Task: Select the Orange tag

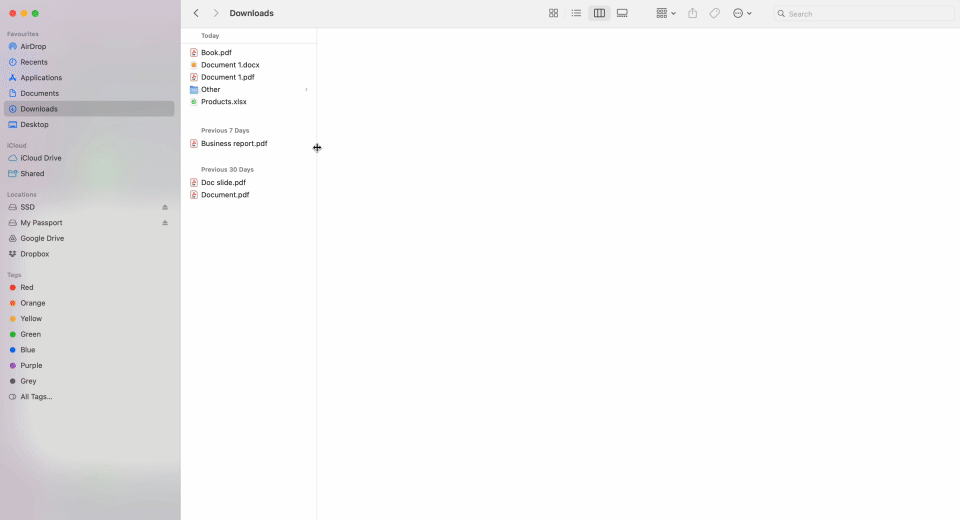Action: (x=89, y=303)
